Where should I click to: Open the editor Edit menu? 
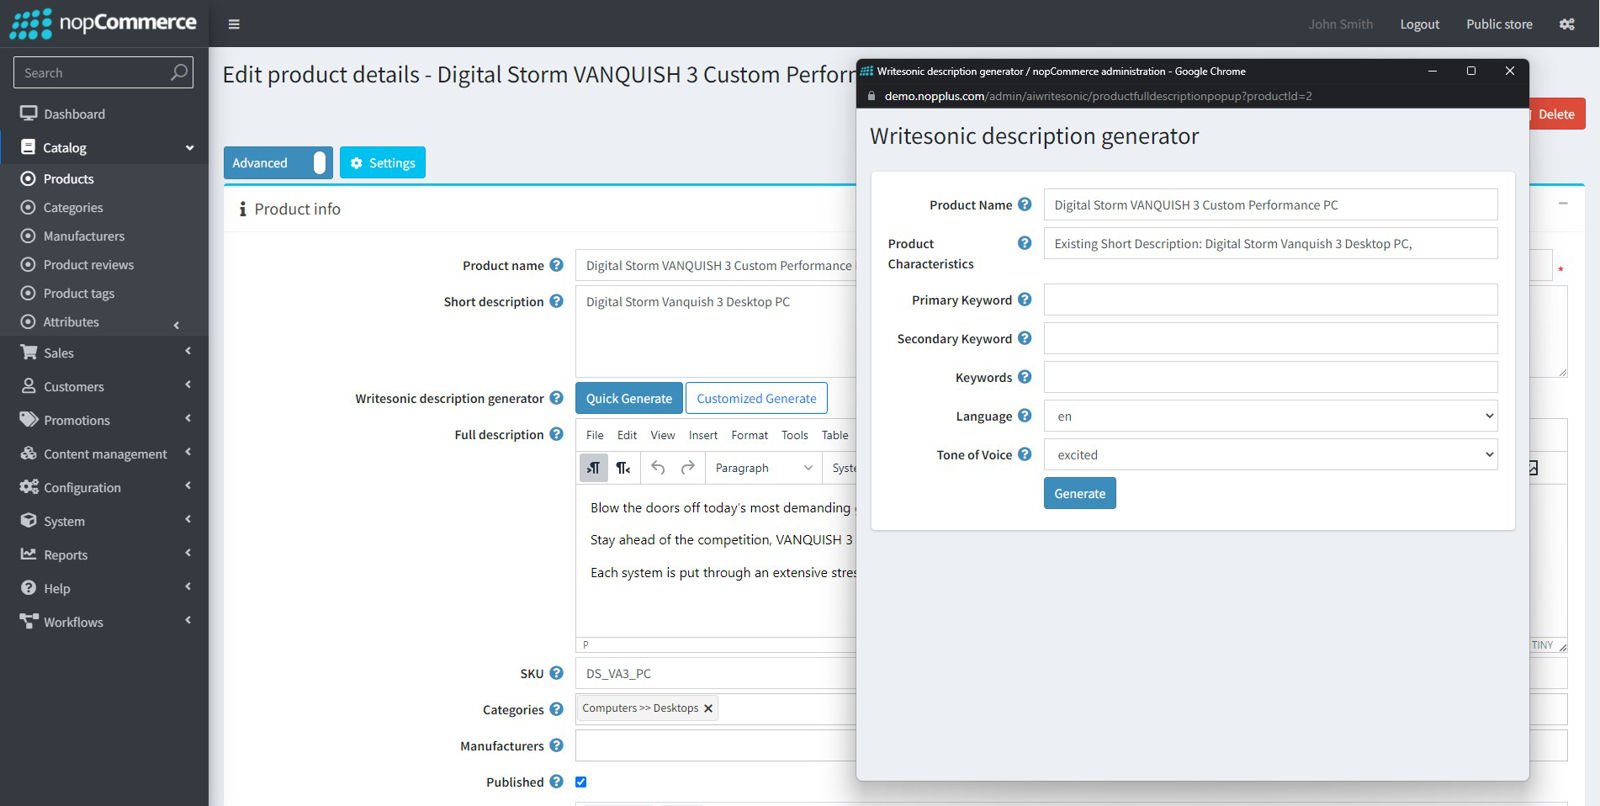click(x=627, y=435)
